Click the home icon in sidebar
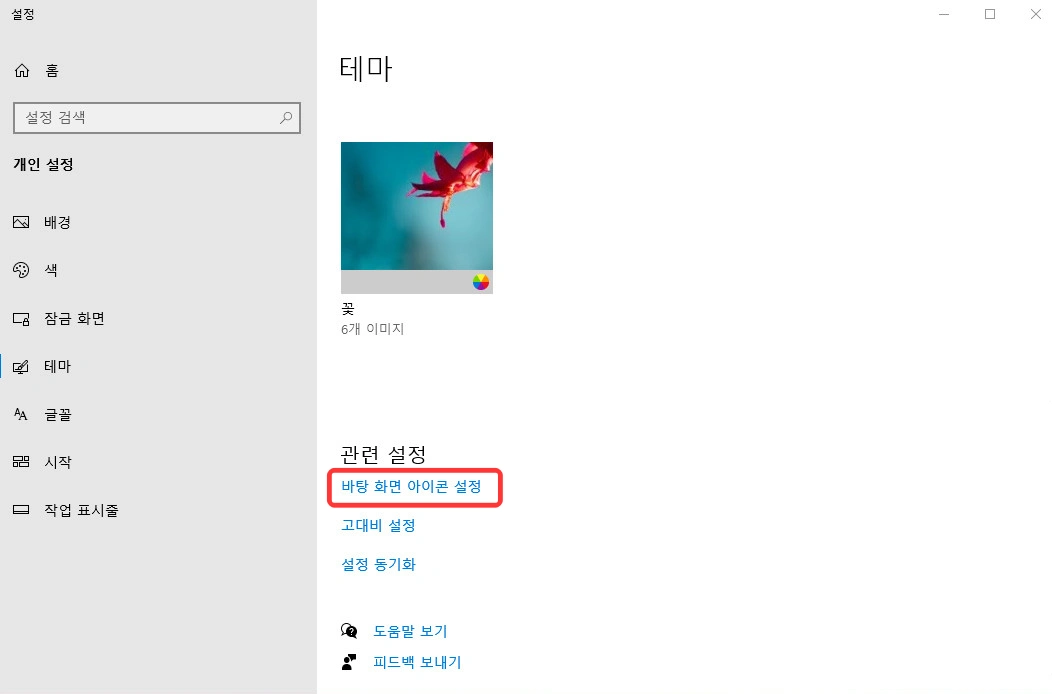Screen dimensions: 1052x694 pyautogui.click(x=22, y=70)
